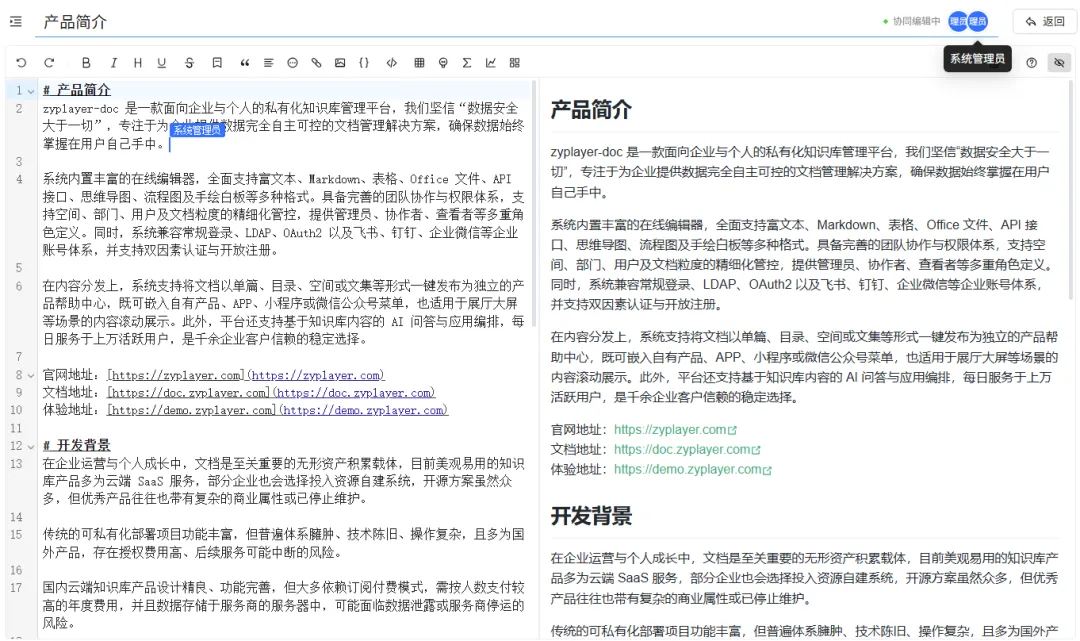1080x641 pixels.
Task: Click editor paragraph starting 在内容分发上
Action: pos(283,313)
